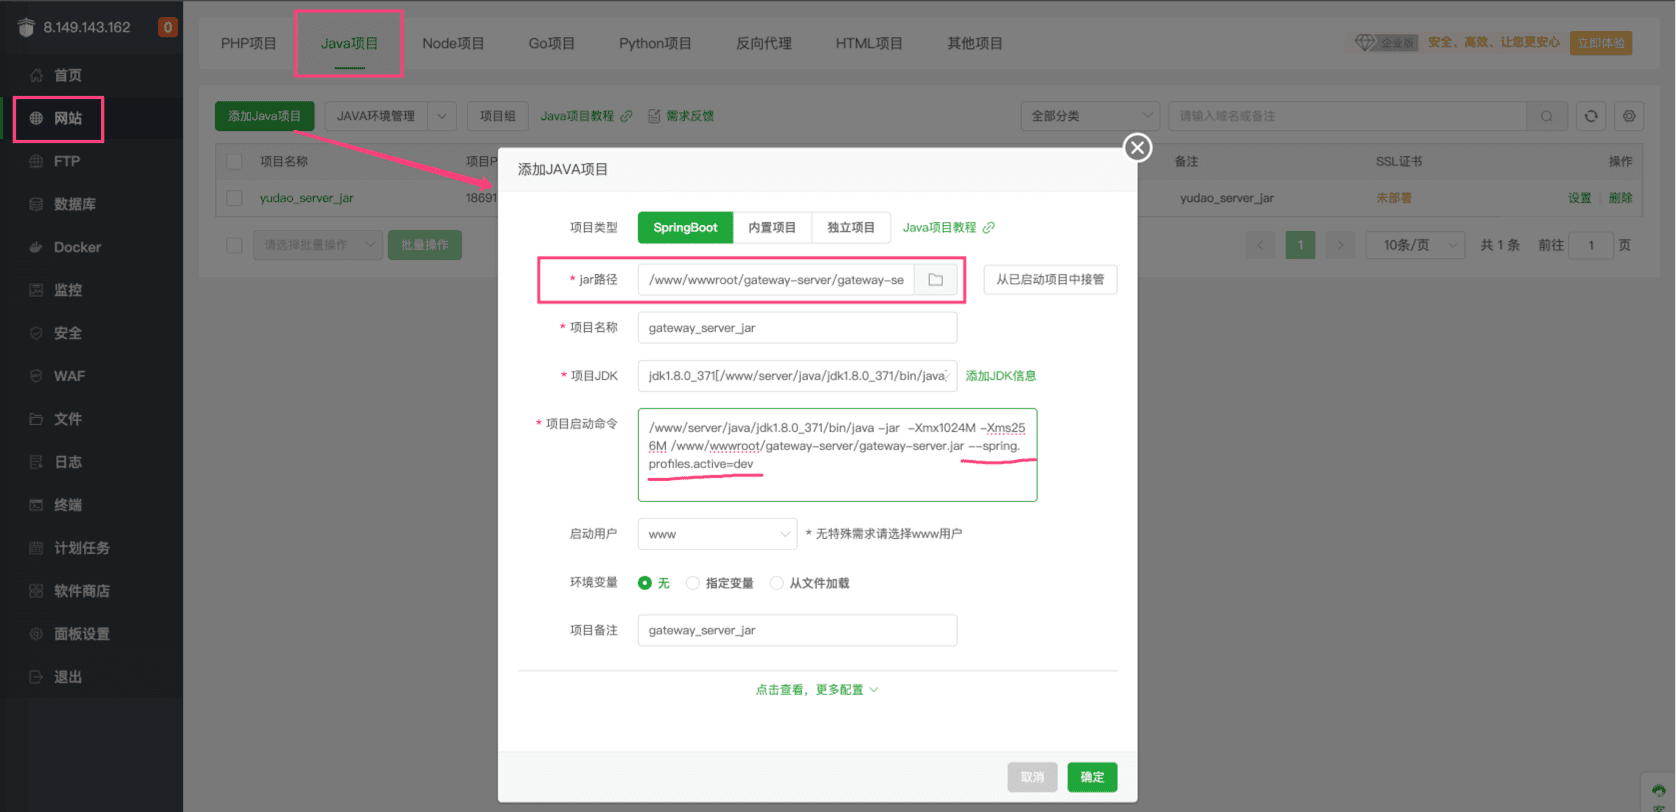Open the 首页 home page in sidebar
The image size is (1676, 812).
(x=67, y=75)
